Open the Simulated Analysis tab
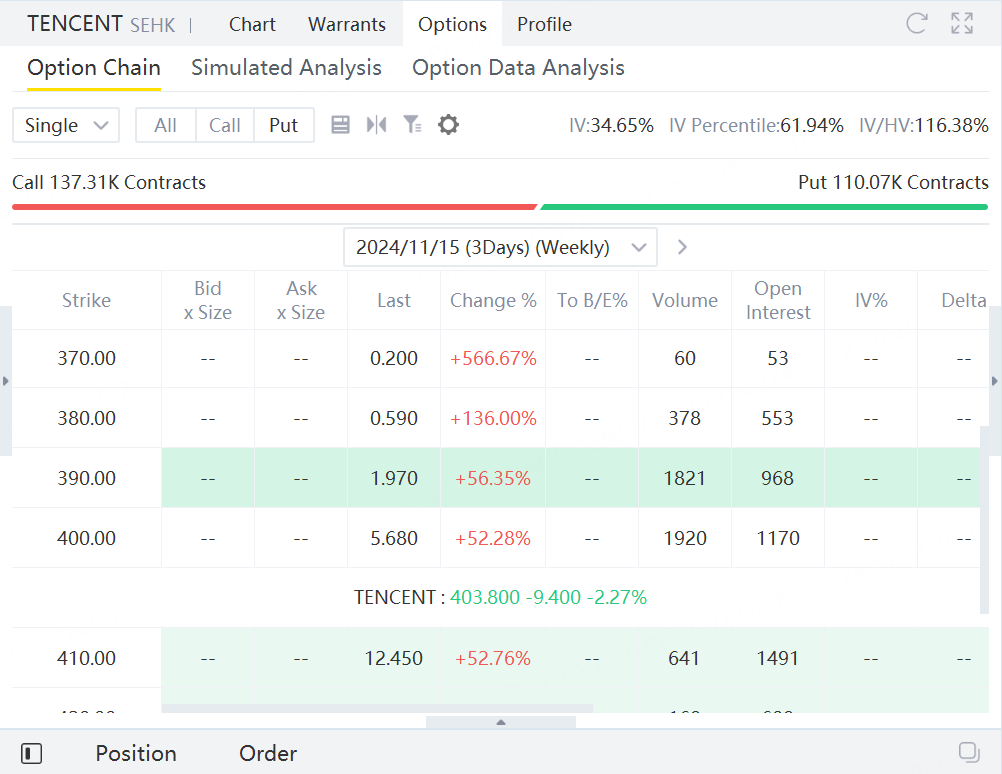Screen dimensions: 1002x774 (286, 68)
